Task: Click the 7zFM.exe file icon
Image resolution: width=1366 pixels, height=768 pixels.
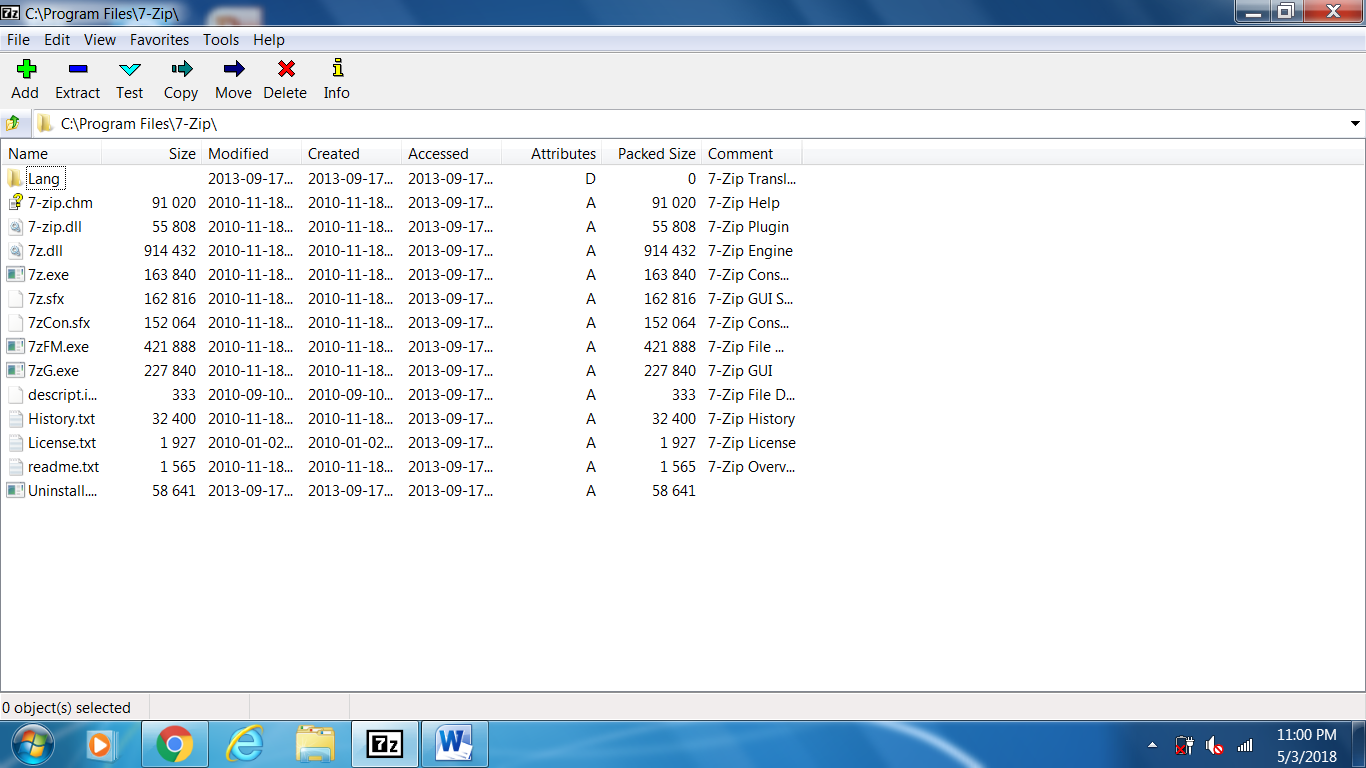Action: [14, 347]
